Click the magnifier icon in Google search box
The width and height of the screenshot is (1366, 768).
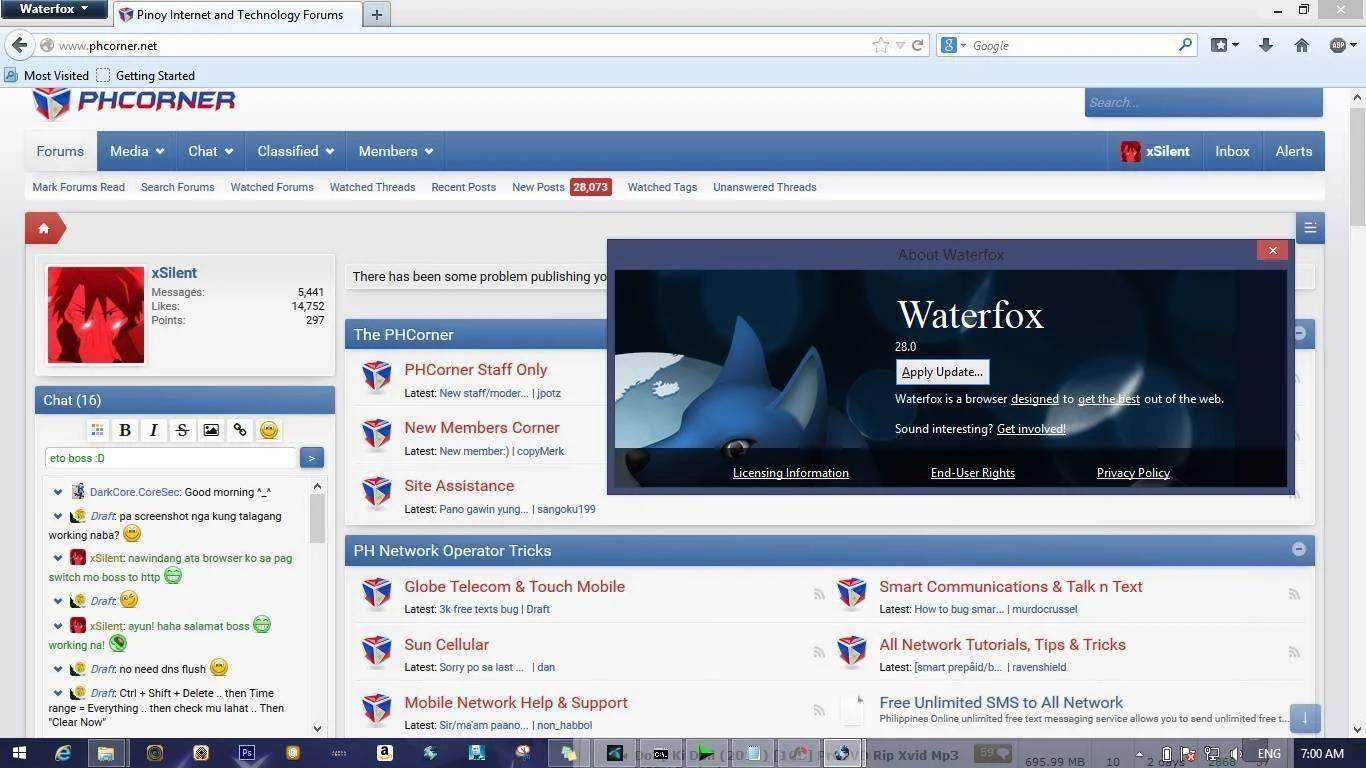pos(1185,45)
